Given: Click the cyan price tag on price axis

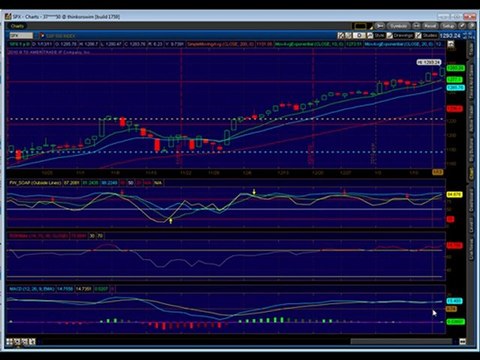Looking at the screenshot, I should pyautogui.click(x=455, y=88).
